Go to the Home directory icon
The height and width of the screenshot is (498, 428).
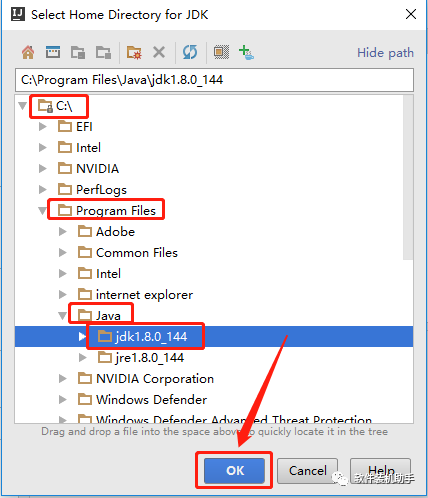point(28,52)
